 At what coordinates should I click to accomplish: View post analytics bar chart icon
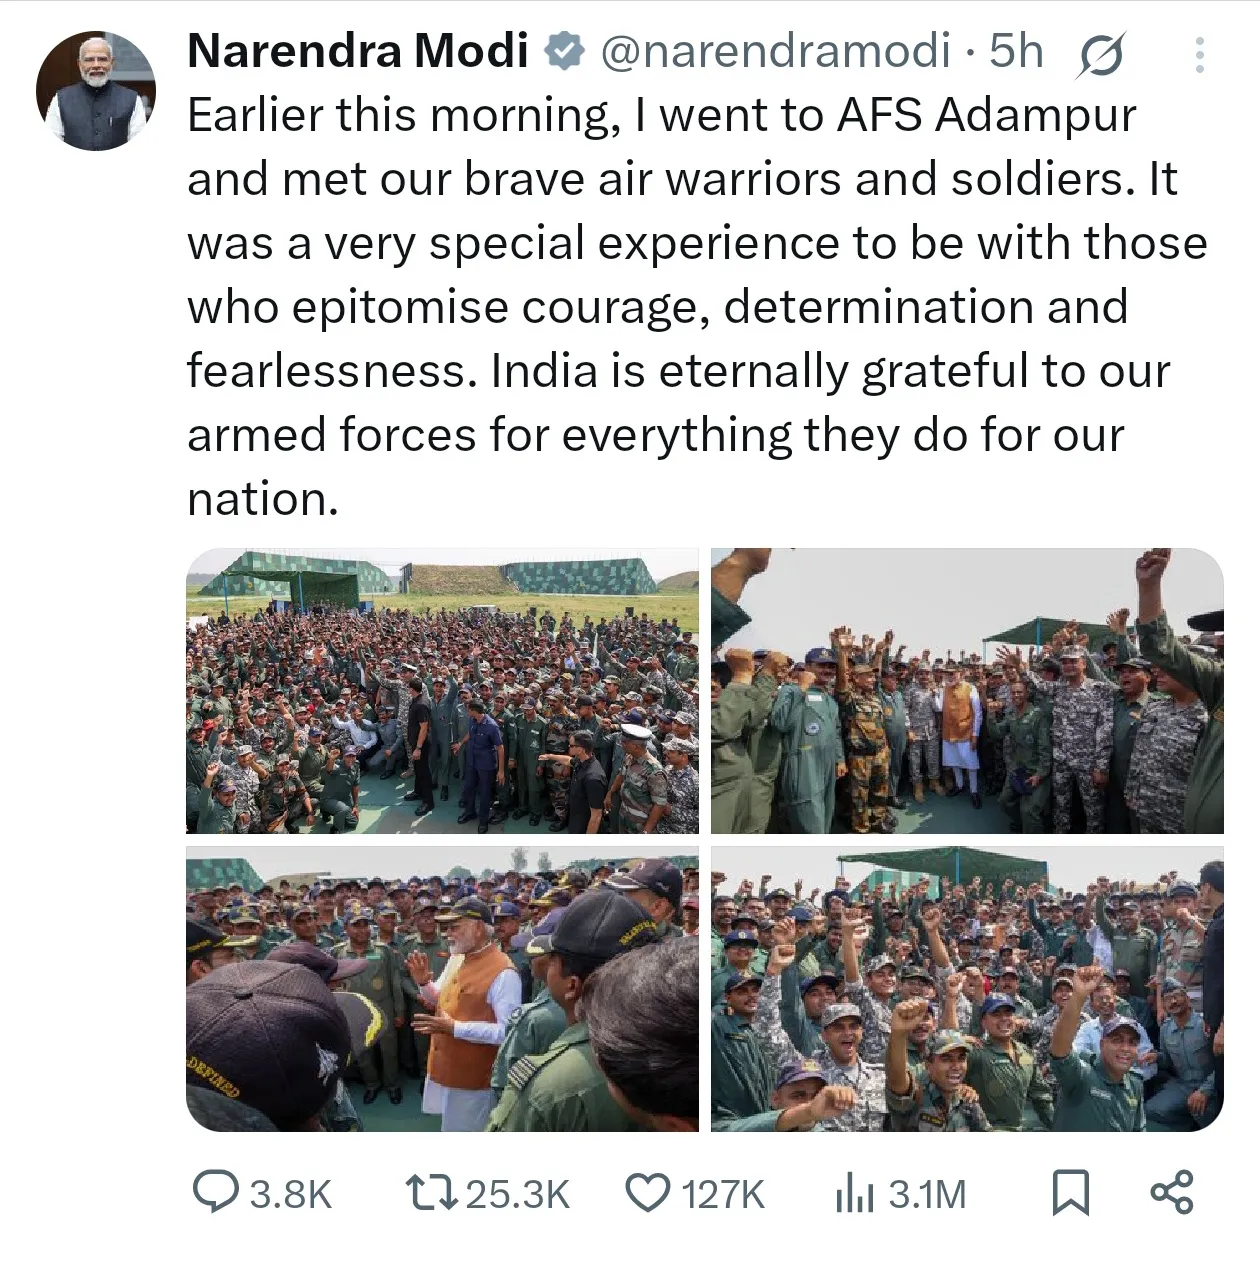click(x=855, y=1194)
